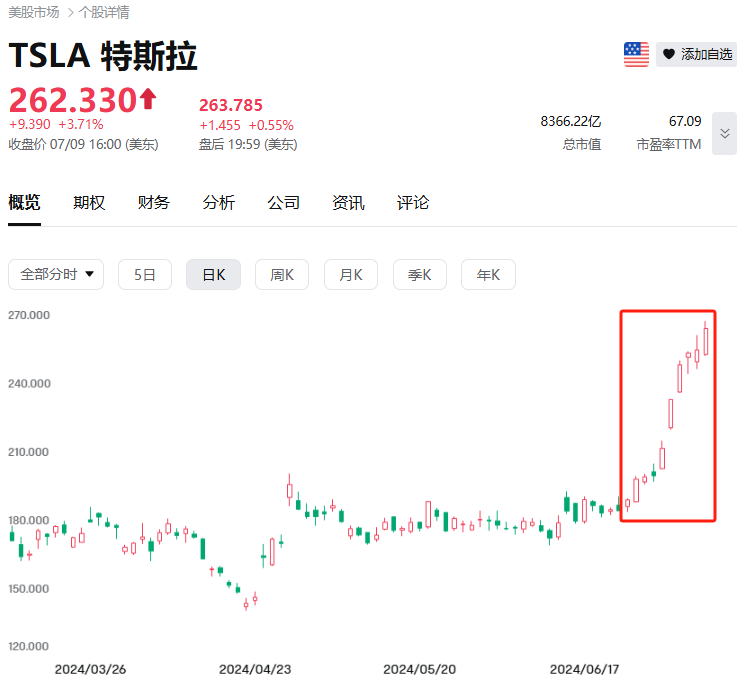Switch chart to 周K period
The width and height of the screenshot is (745, 690).
pos(282,274)
